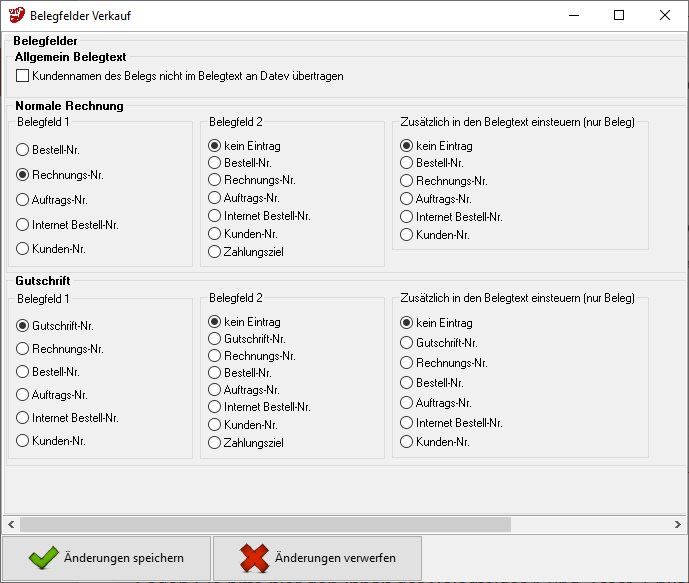Screen dimensions: 689x583
Task: Select Rechnungs-Nr. in Gutschrift Belegfeld 1
Action: (x=24, y=349)
